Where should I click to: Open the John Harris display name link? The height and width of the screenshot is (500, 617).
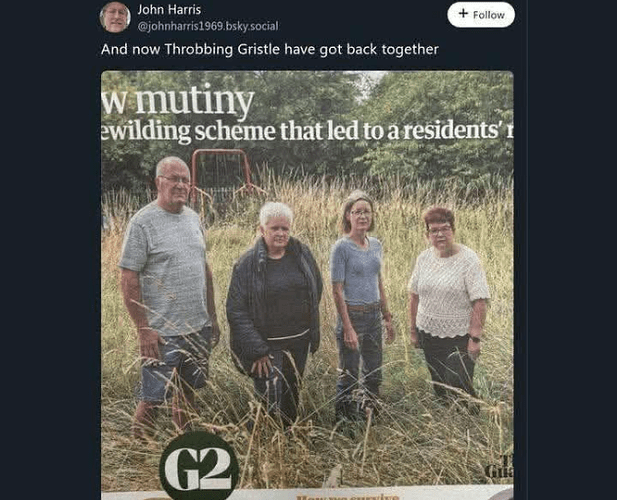click(x=169, y=9)
